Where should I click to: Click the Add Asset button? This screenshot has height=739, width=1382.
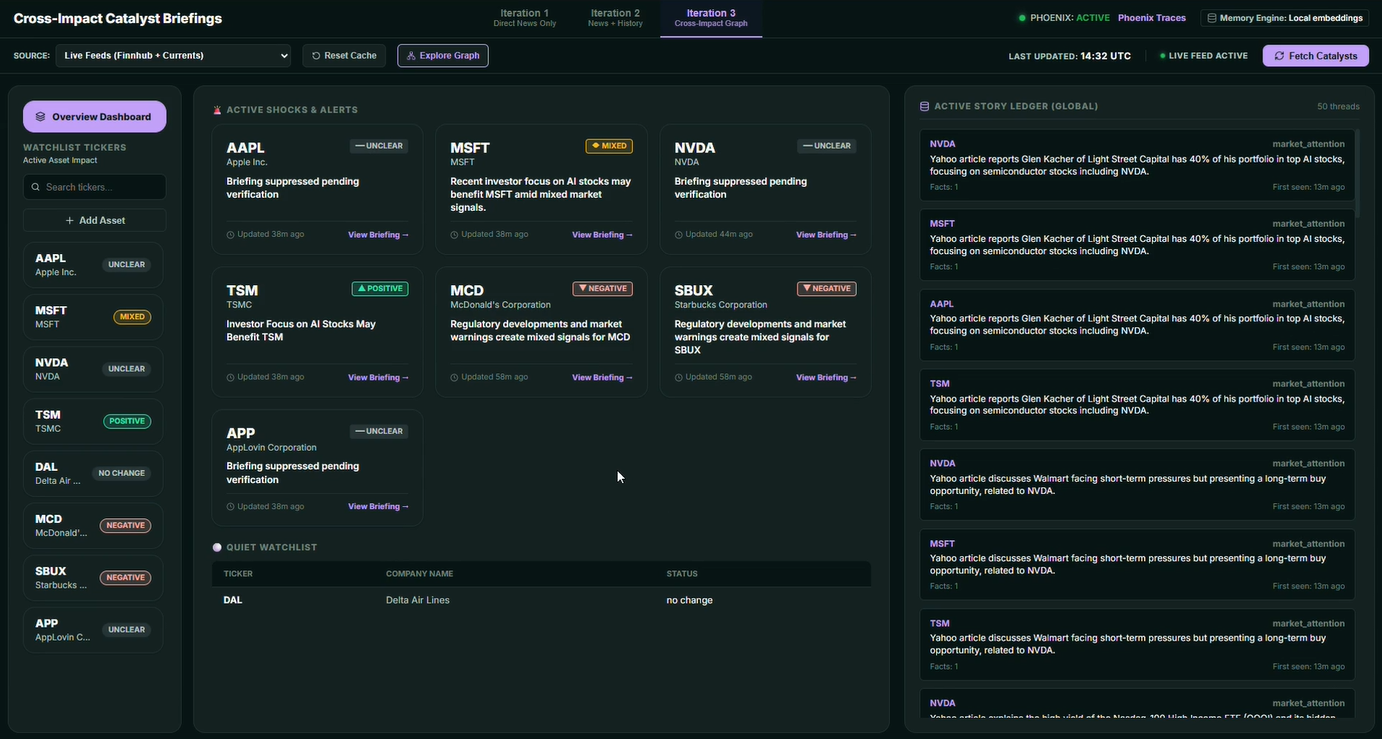pyautogui.click(x=95, y=220)
